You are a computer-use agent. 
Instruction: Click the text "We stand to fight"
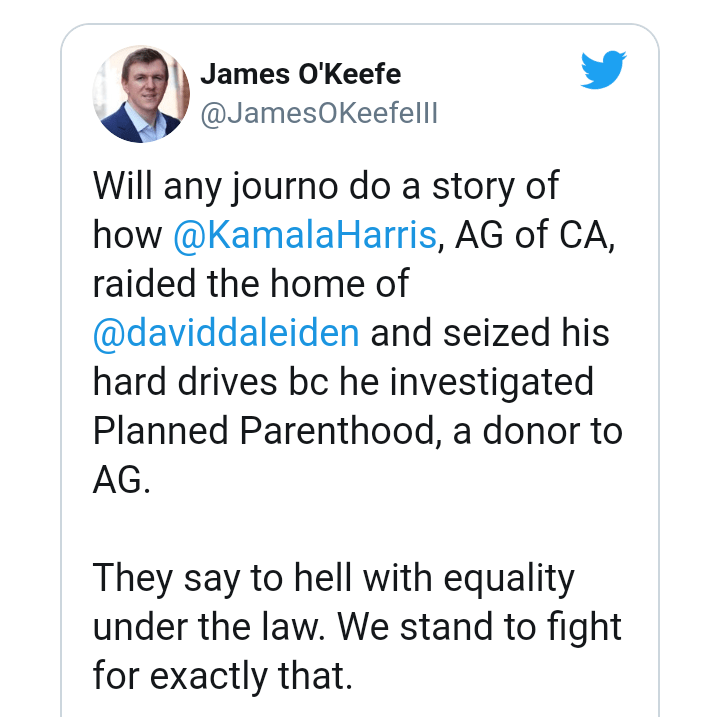(x=479, y=627)
